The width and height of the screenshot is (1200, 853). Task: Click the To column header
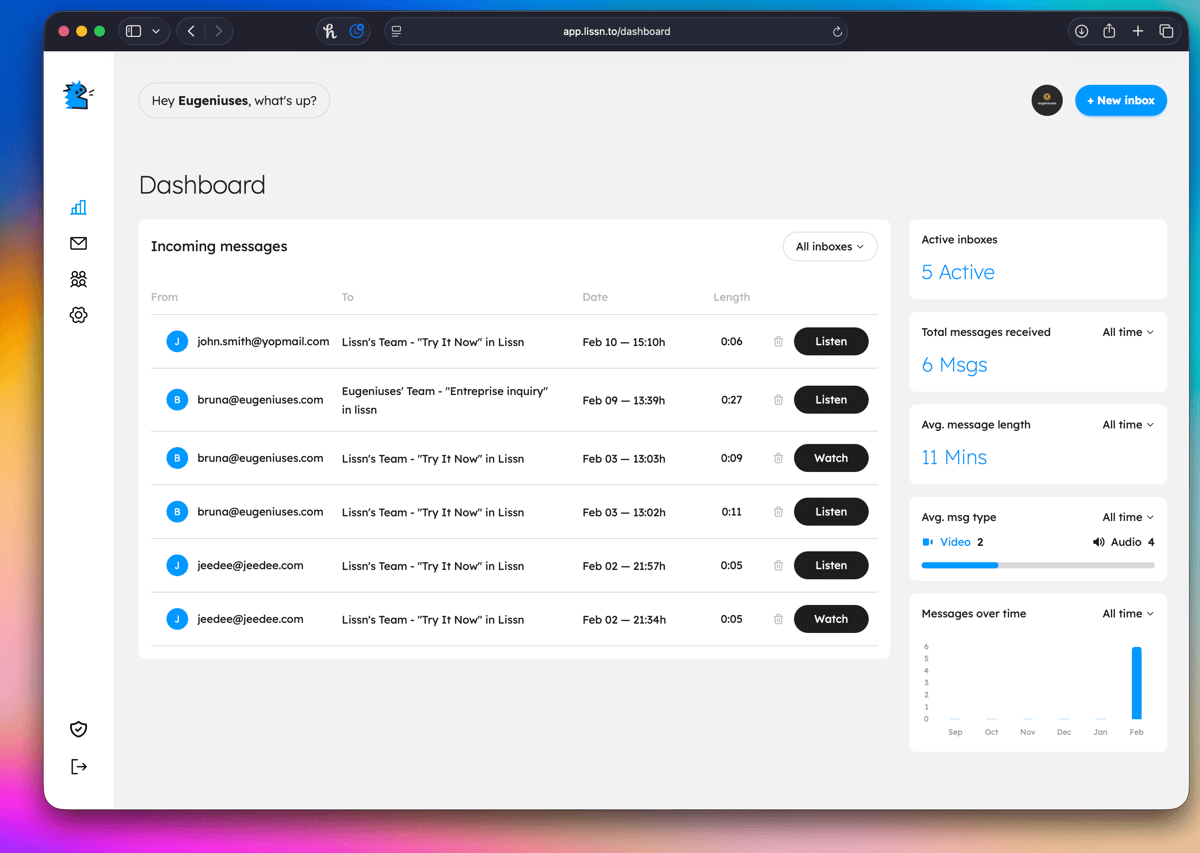(x=347, y=297)
